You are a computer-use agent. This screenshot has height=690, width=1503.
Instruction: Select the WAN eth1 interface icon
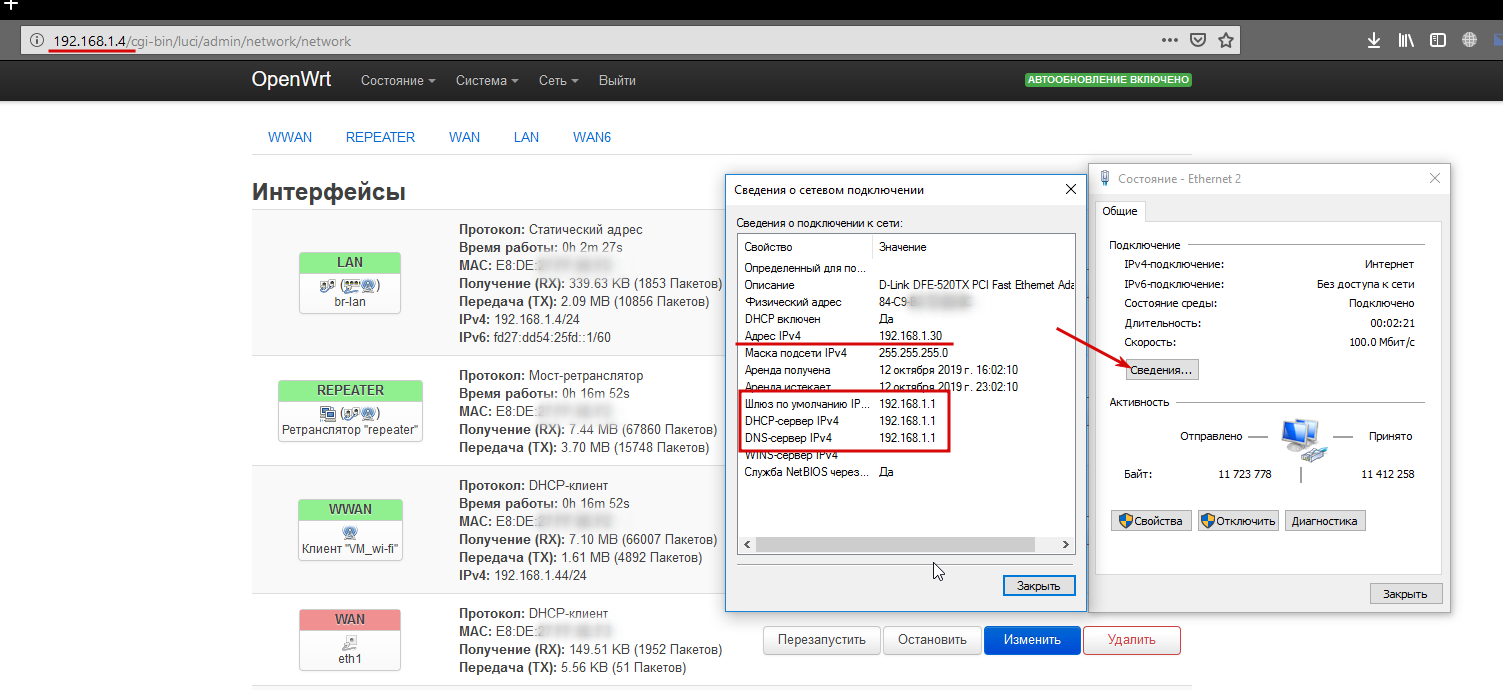pyautogui.click(x=349, y=640)
